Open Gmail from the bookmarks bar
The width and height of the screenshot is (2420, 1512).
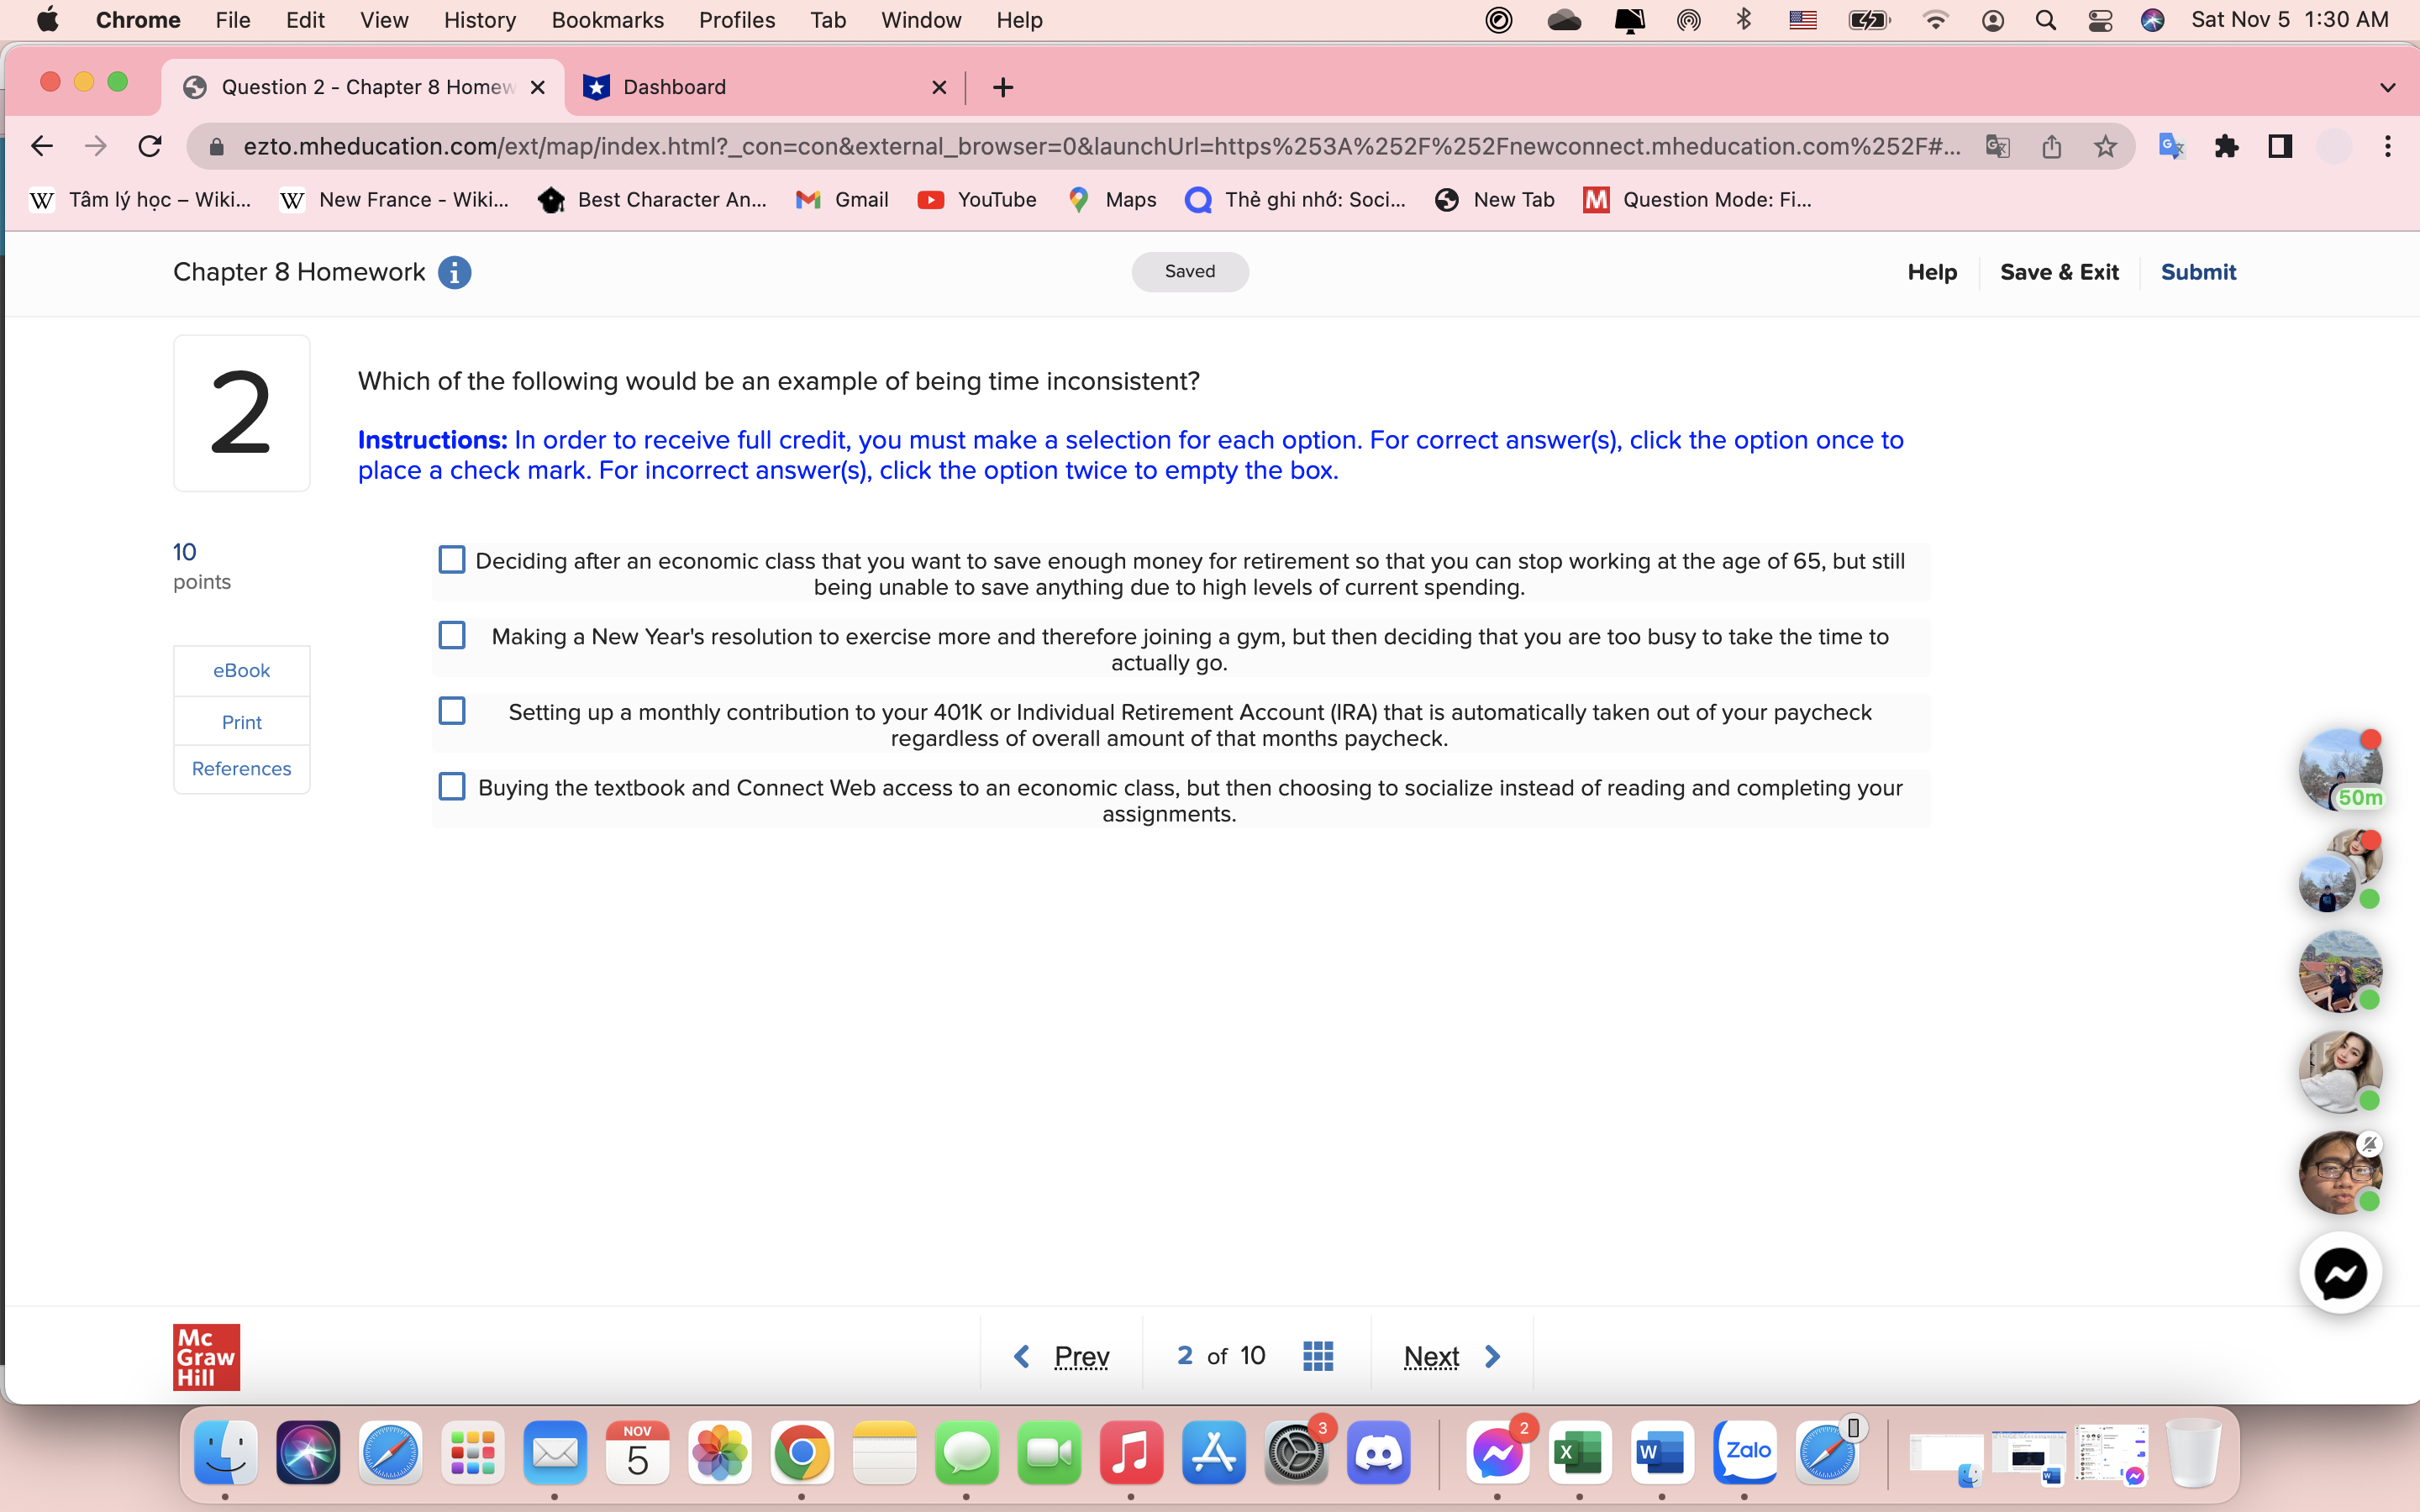pyautogui.click(x=842, y=200)
